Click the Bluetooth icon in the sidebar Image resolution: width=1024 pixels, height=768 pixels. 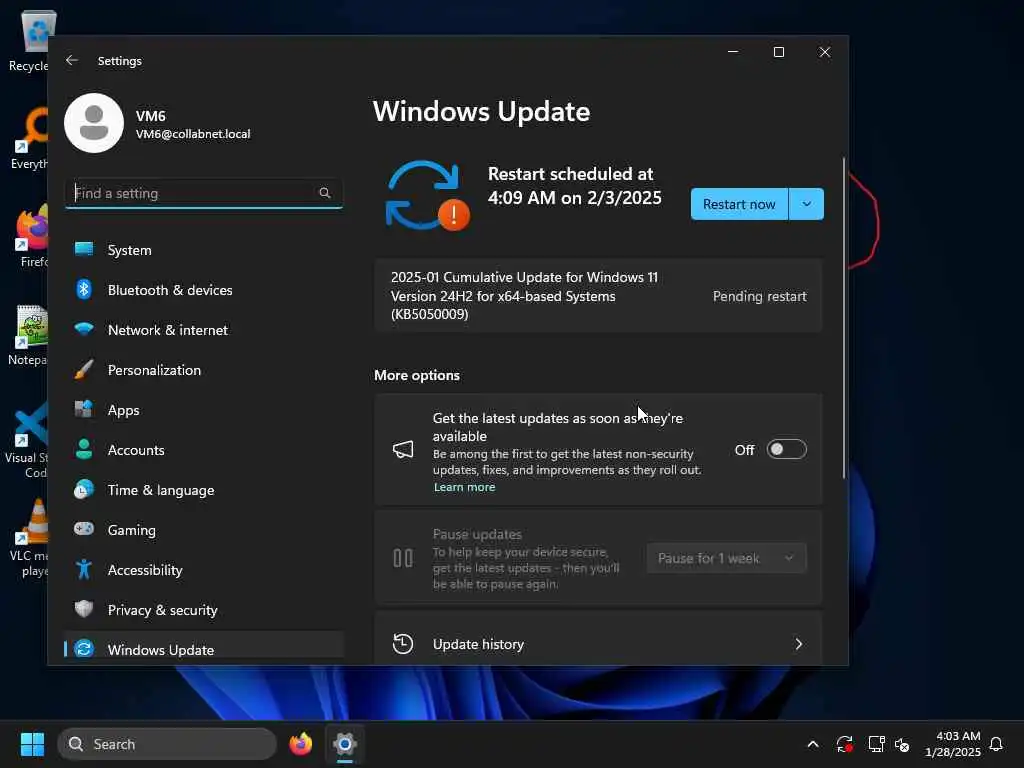pyautogui.click(x=84, y=289)
